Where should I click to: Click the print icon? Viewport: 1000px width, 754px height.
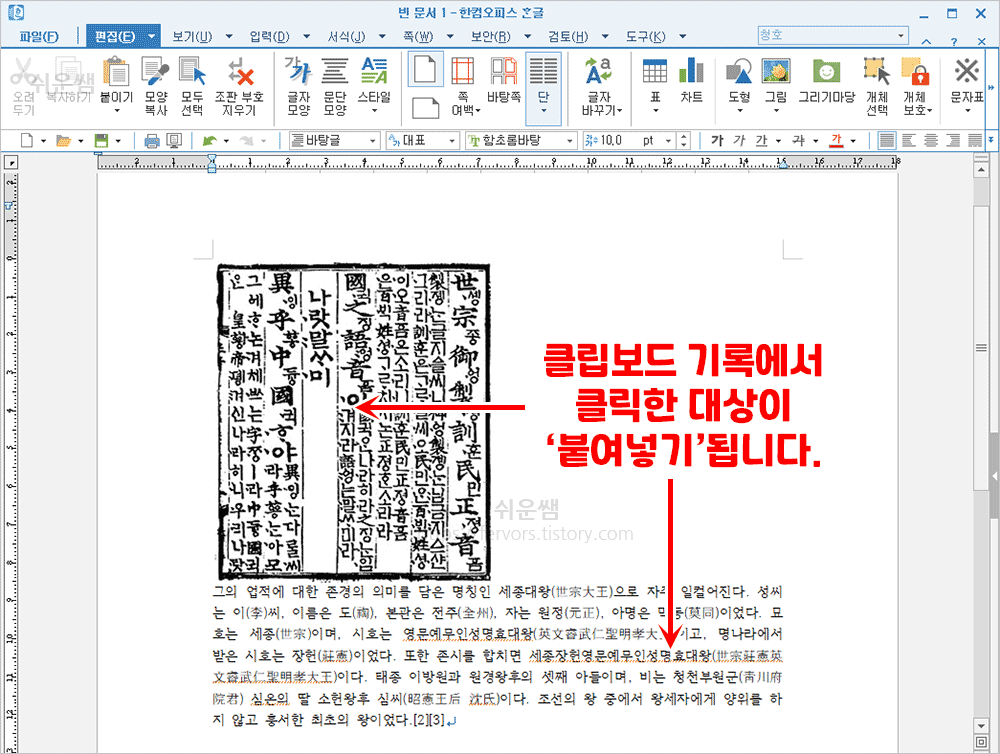[152, 140]
